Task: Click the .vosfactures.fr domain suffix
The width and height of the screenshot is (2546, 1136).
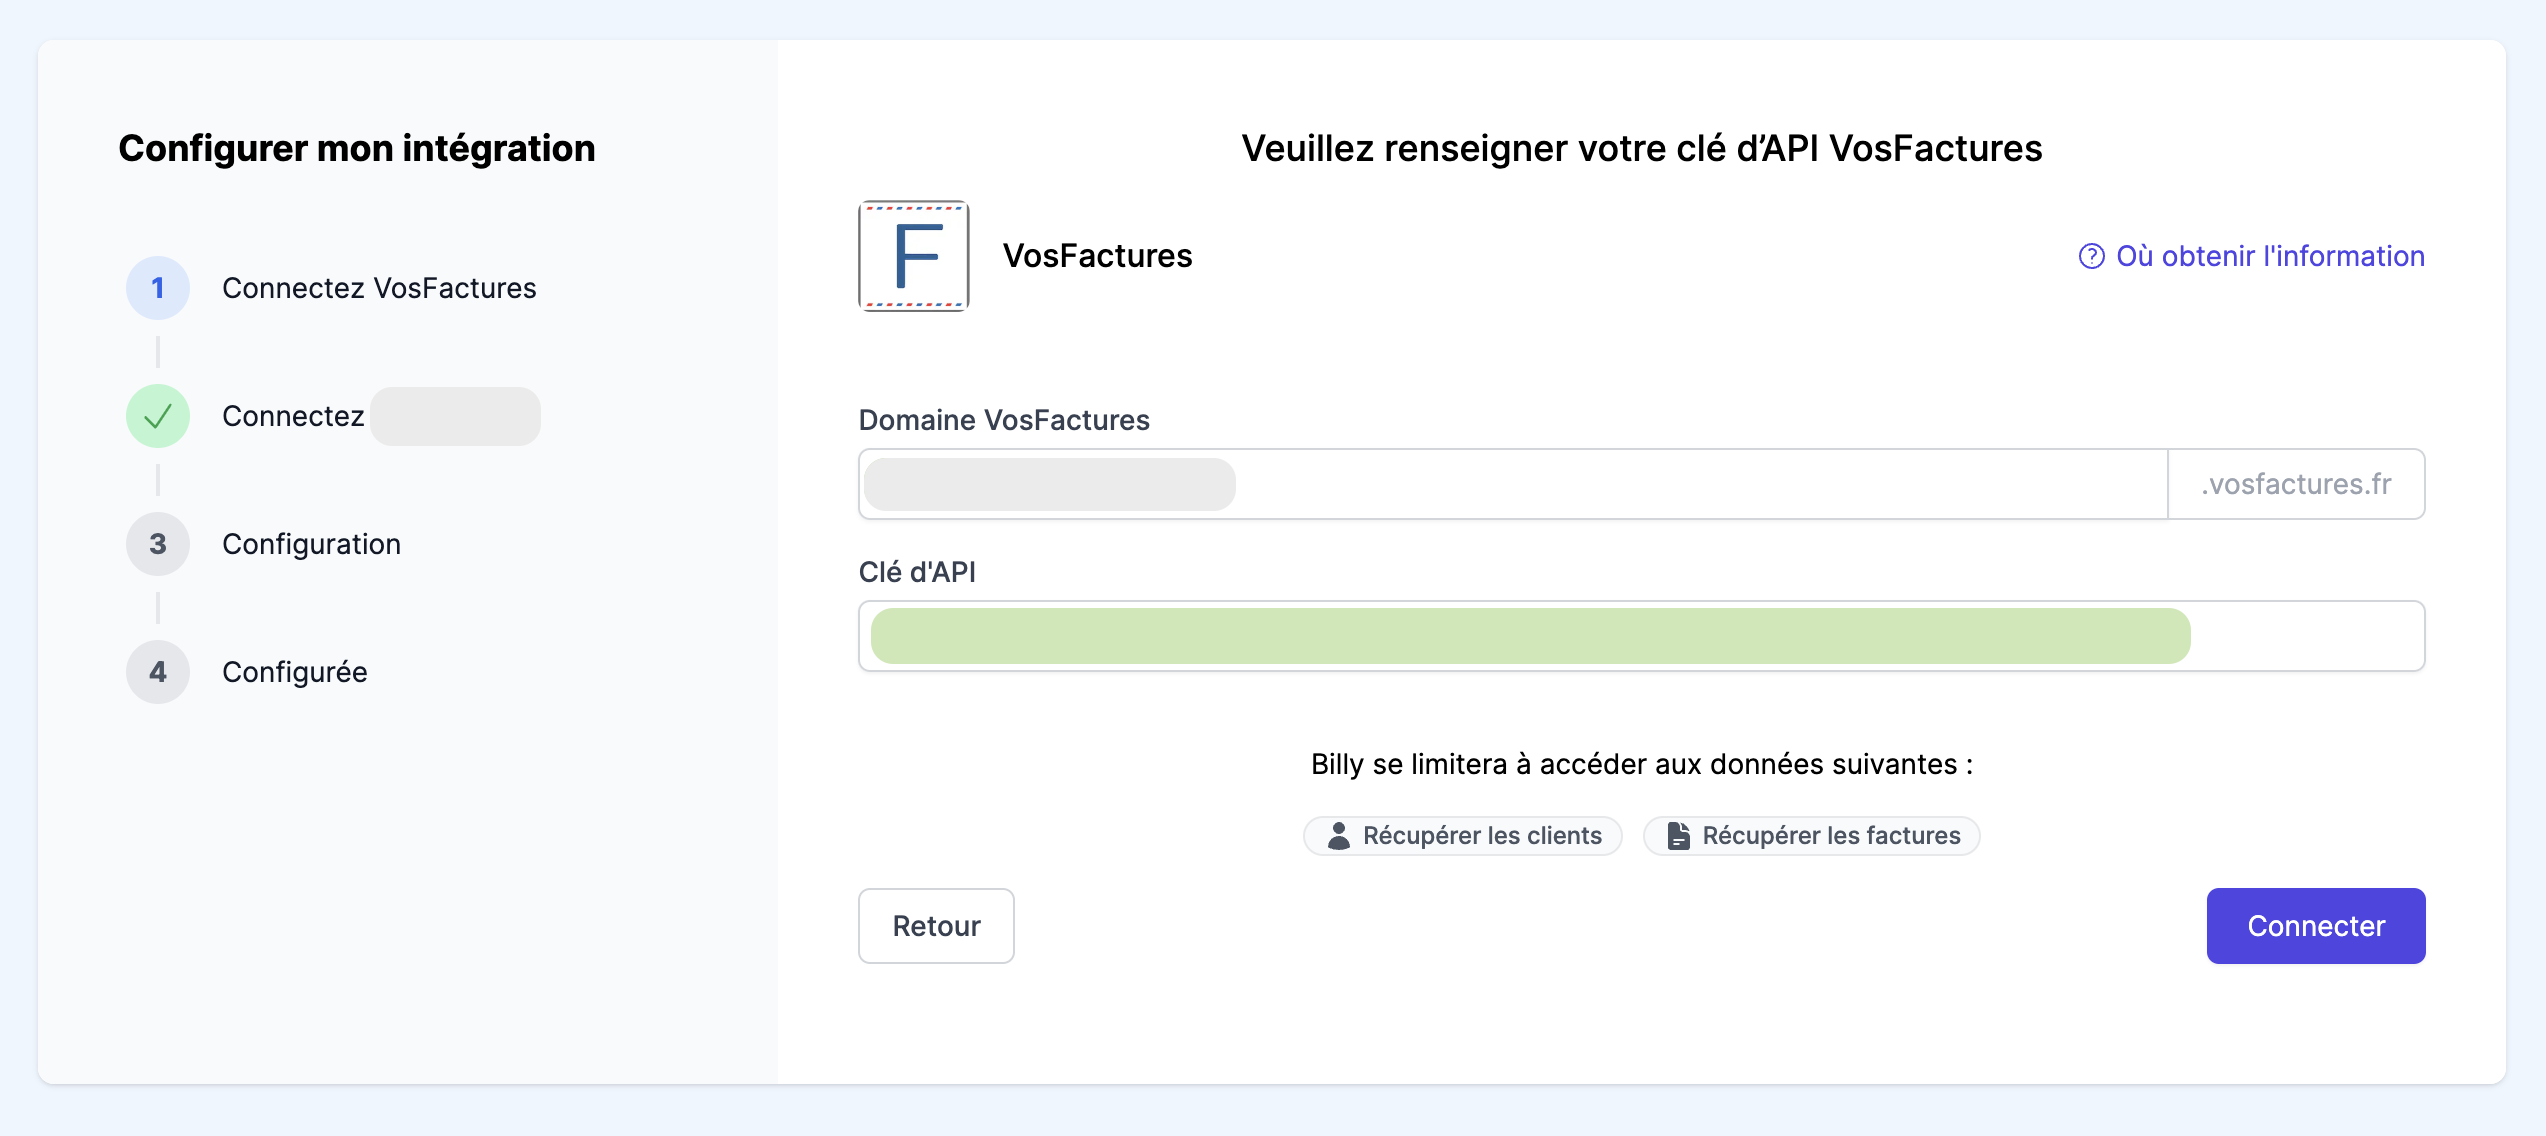Action: click(2296, 484)
